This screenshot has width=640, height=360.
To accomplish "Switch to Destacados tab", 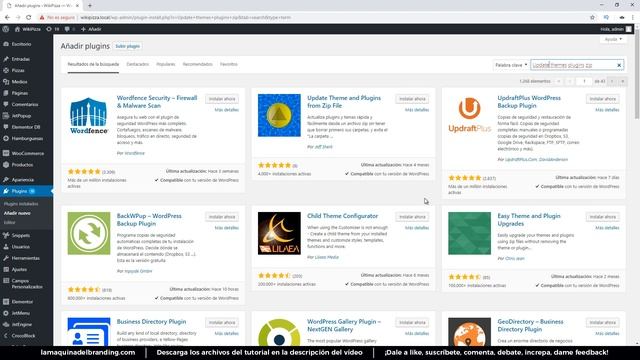I will (138, 64).
